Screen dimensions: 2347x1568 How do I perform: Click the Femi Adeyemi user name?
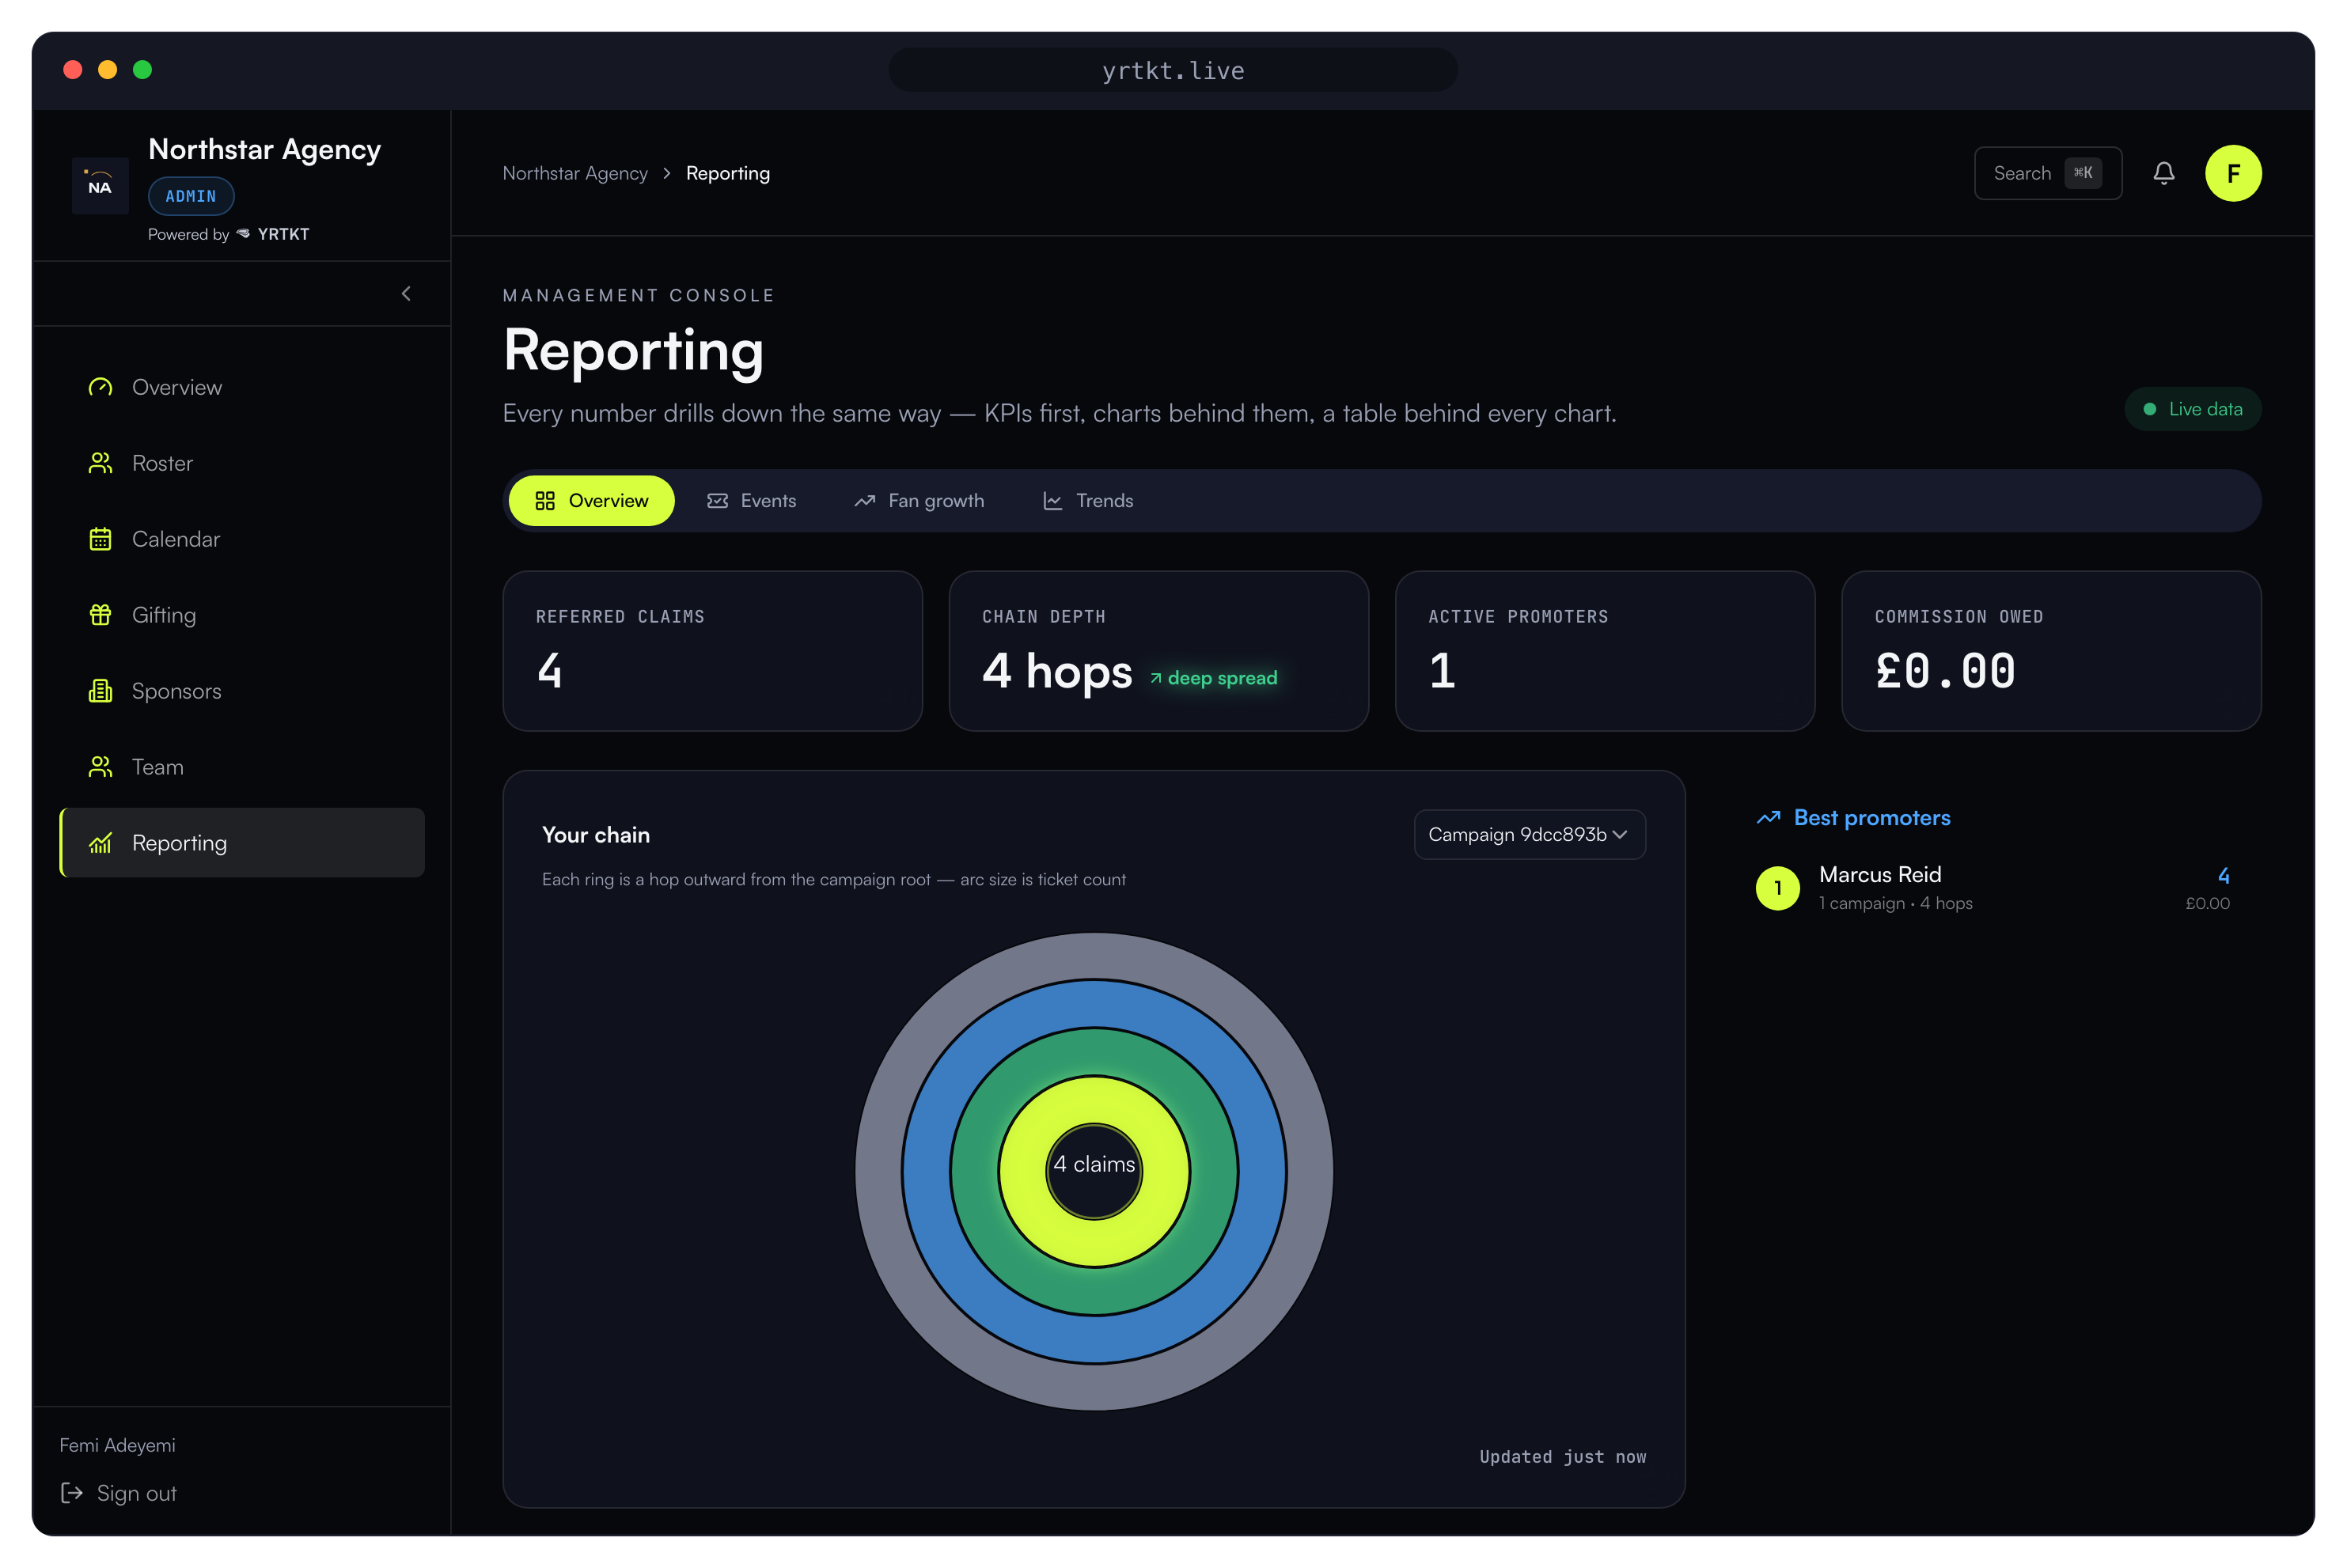click(117, 1445)
